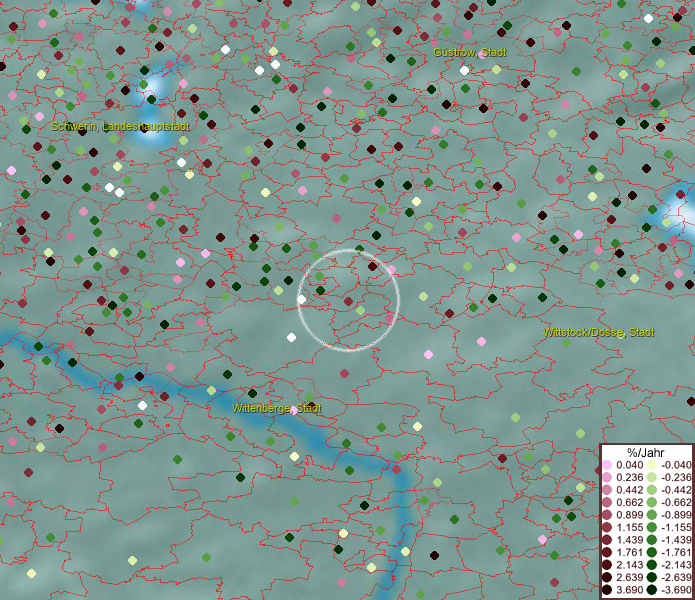Click the legend value 1.155
Viewport: 695px width, 600px height.
(629, 527)
